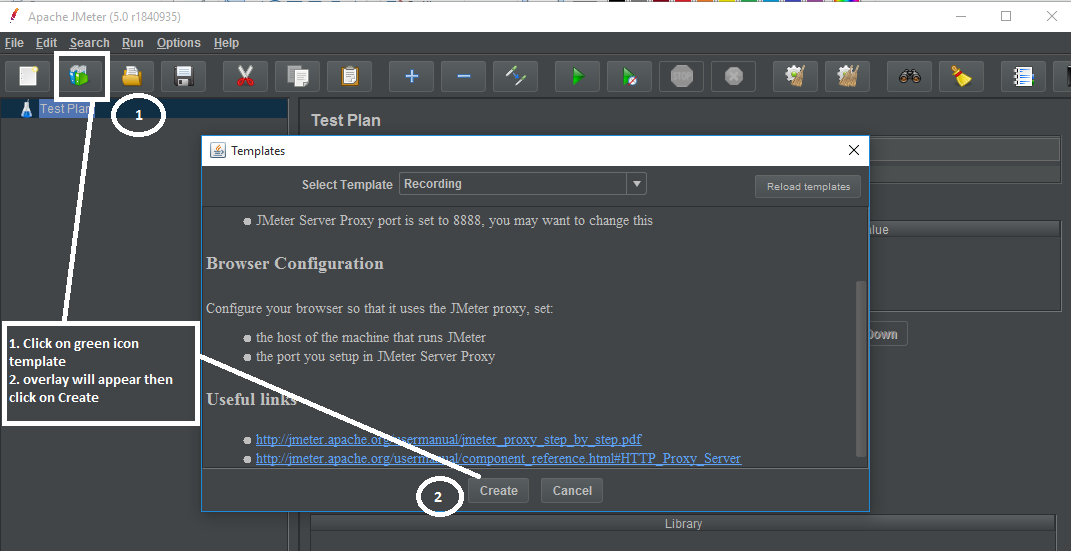This screenshot has height=551, width=1071.
Task: Click the Function helper list icon
Action: pos(1023,76)
